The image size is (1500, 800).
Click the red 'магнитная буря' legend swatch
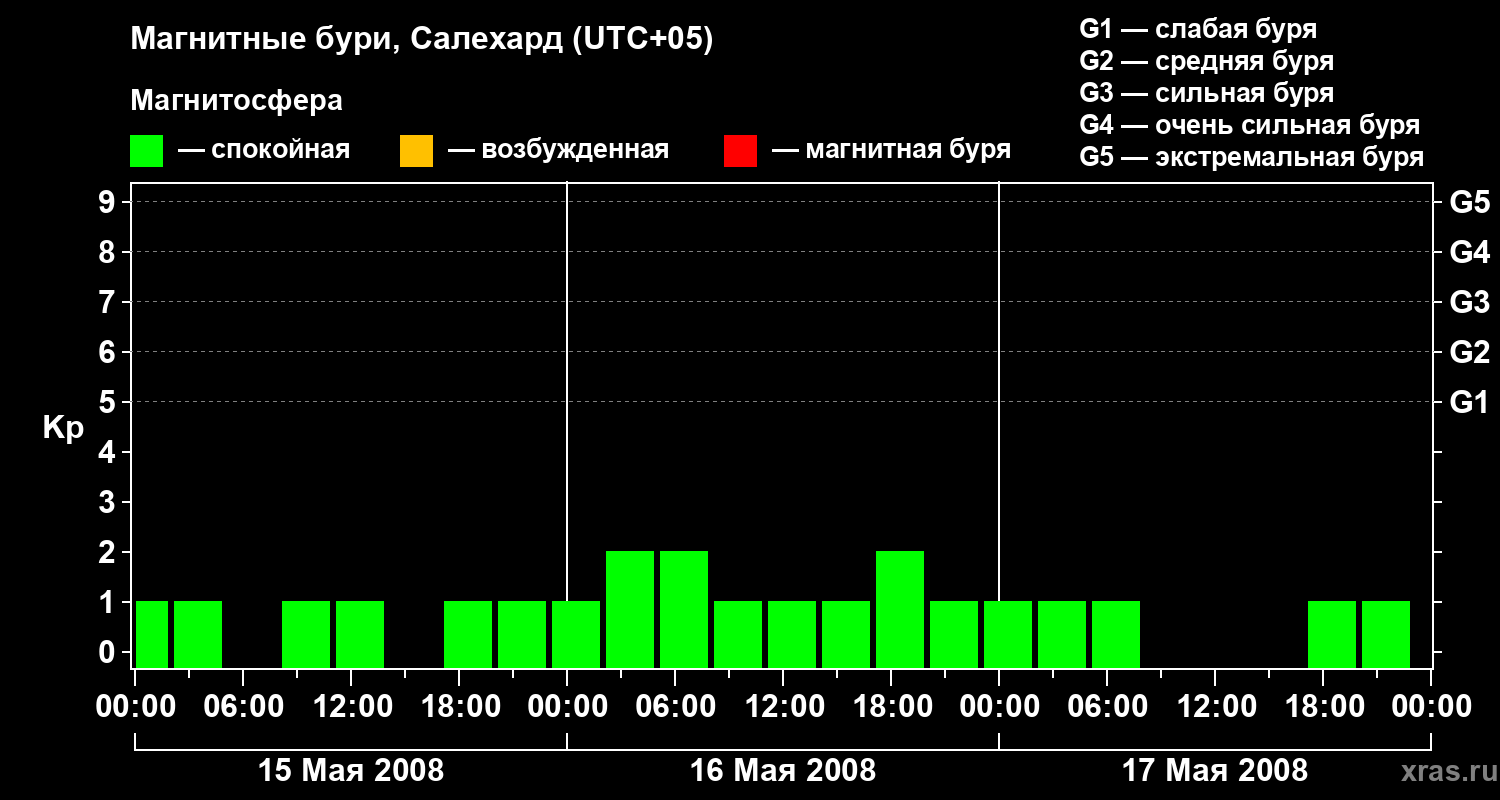[x=740, y=151]
